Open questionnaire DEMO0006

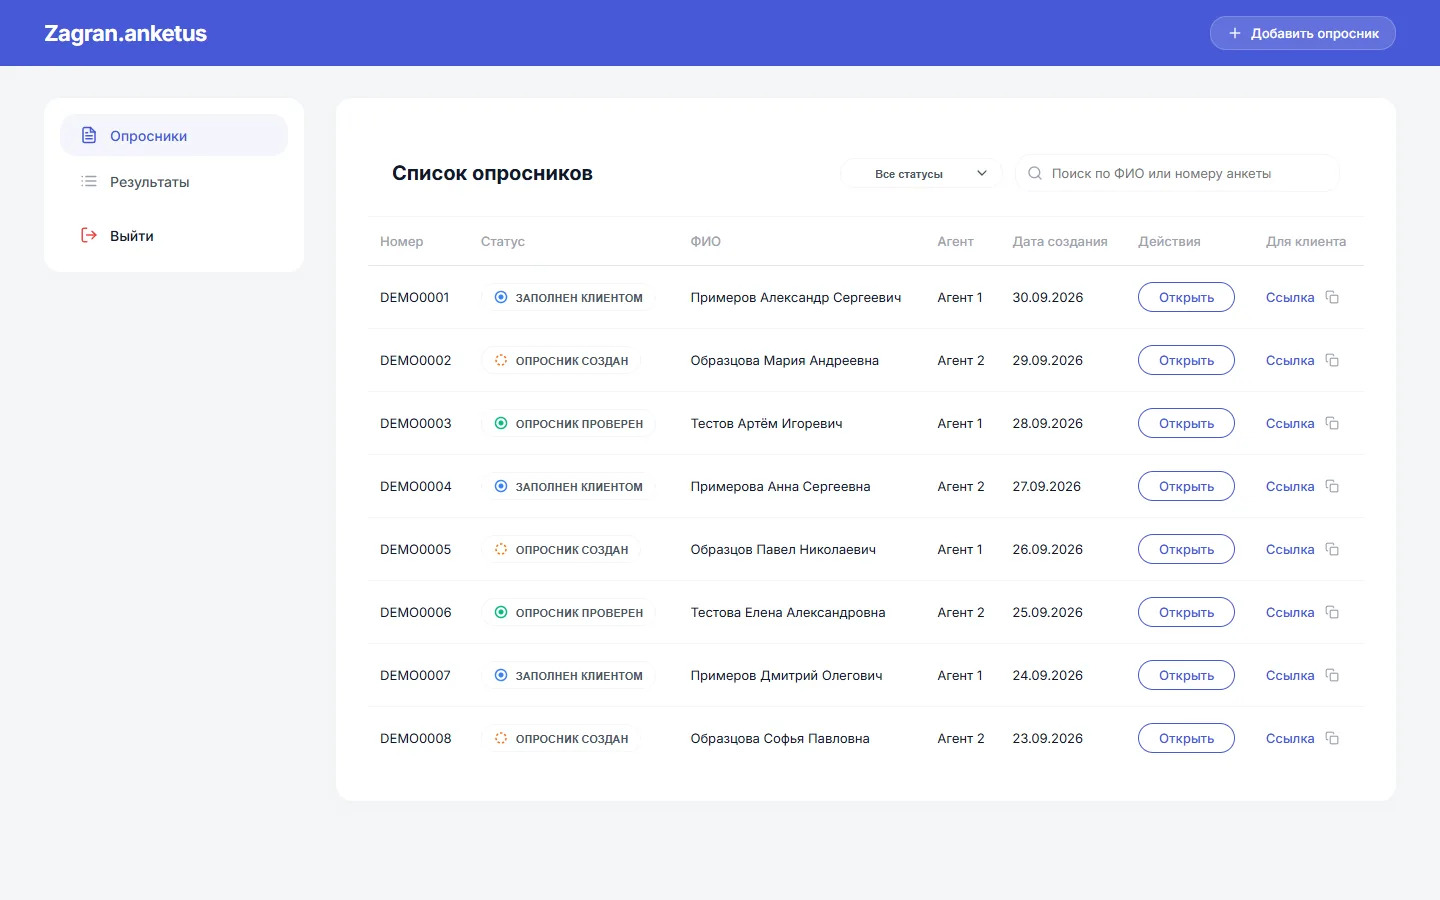pos(1186,612)
